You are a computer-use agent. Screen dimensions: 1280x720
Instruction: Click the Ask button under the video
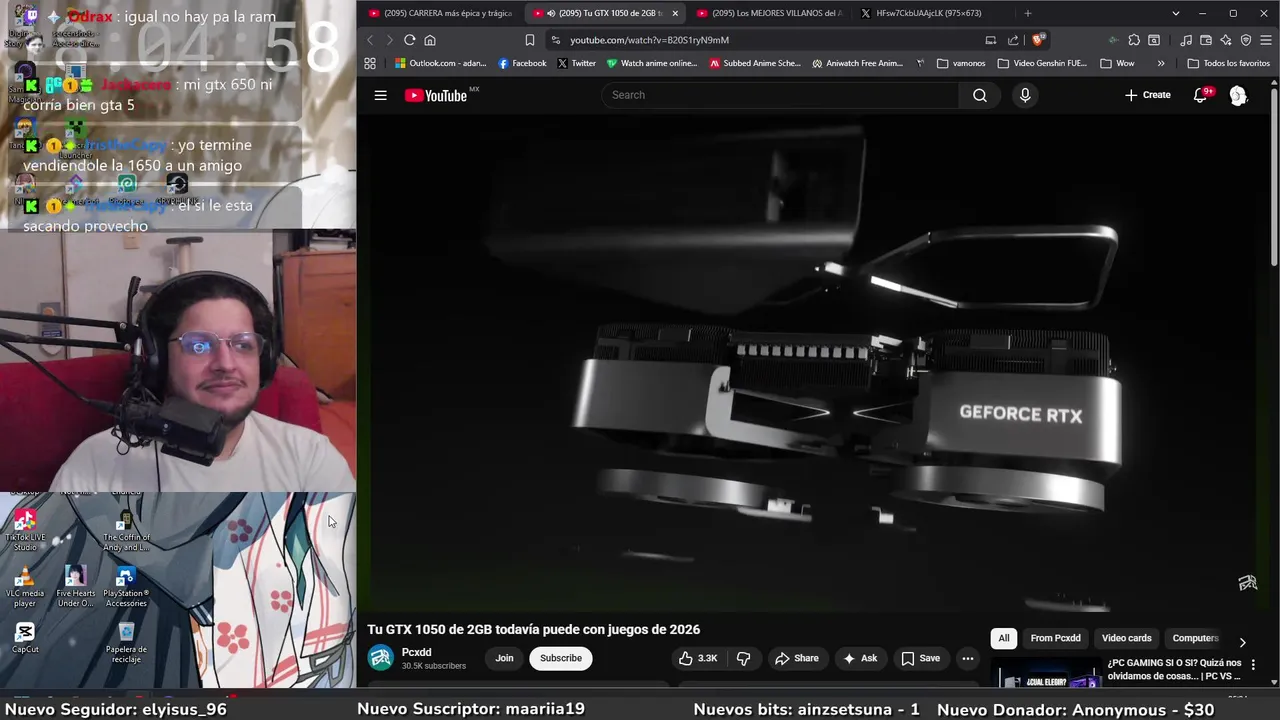click(860, 658)
